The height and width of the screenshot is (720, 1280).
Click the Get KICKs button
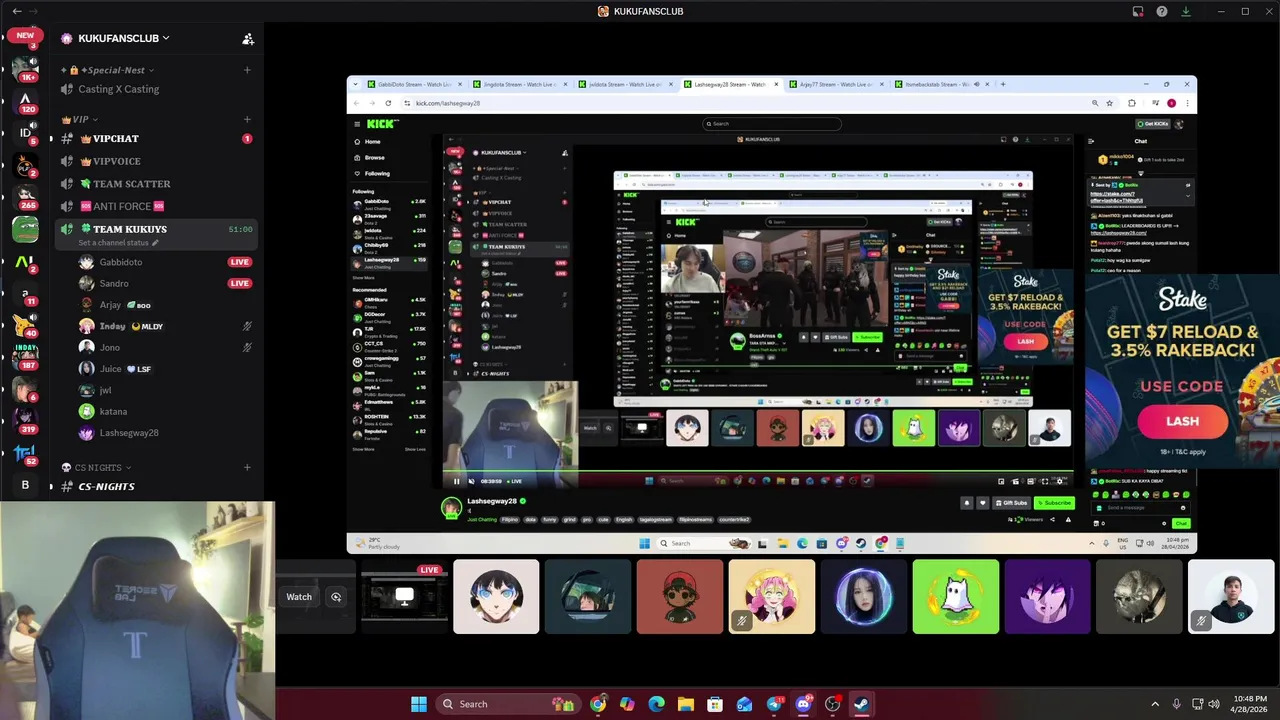click(x=1155, y=124)
